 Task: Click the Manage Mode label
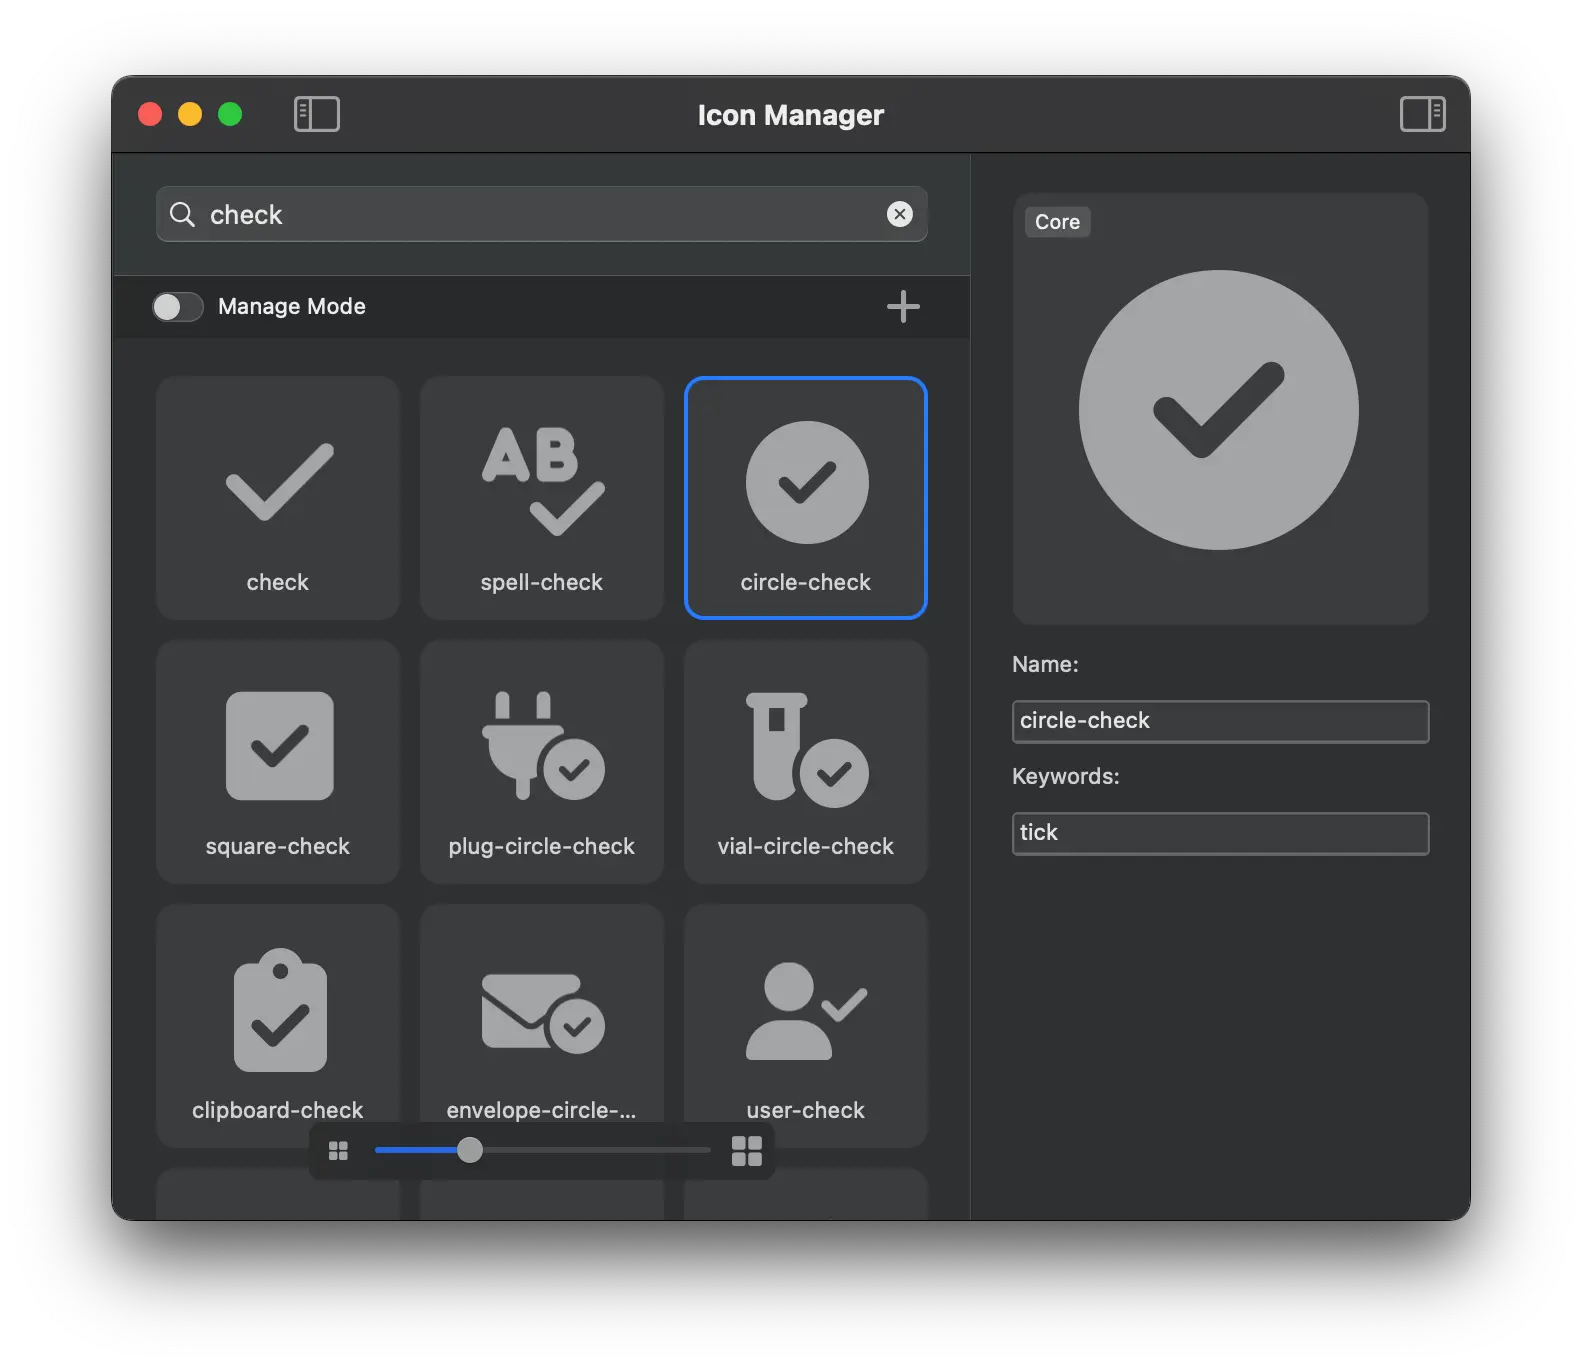tap(292, 307)
